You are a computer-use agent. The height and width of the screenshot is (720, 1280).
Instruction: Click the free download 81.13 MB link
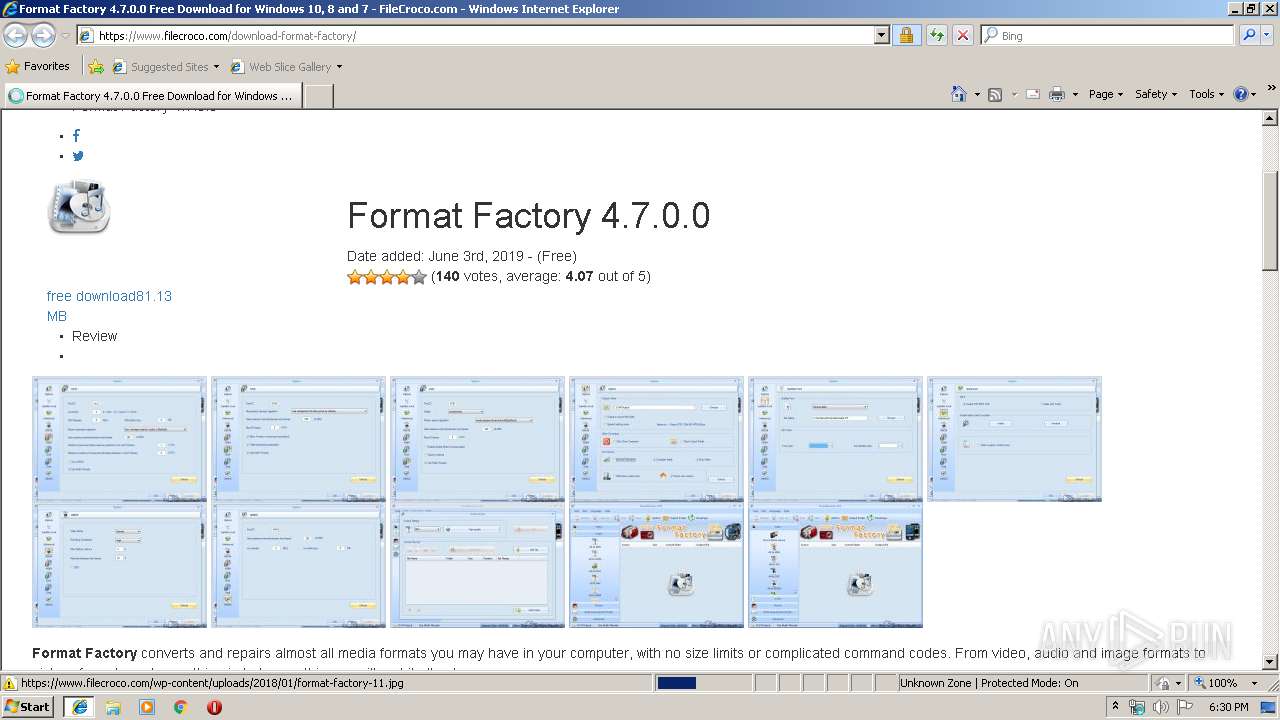(109, 306)
